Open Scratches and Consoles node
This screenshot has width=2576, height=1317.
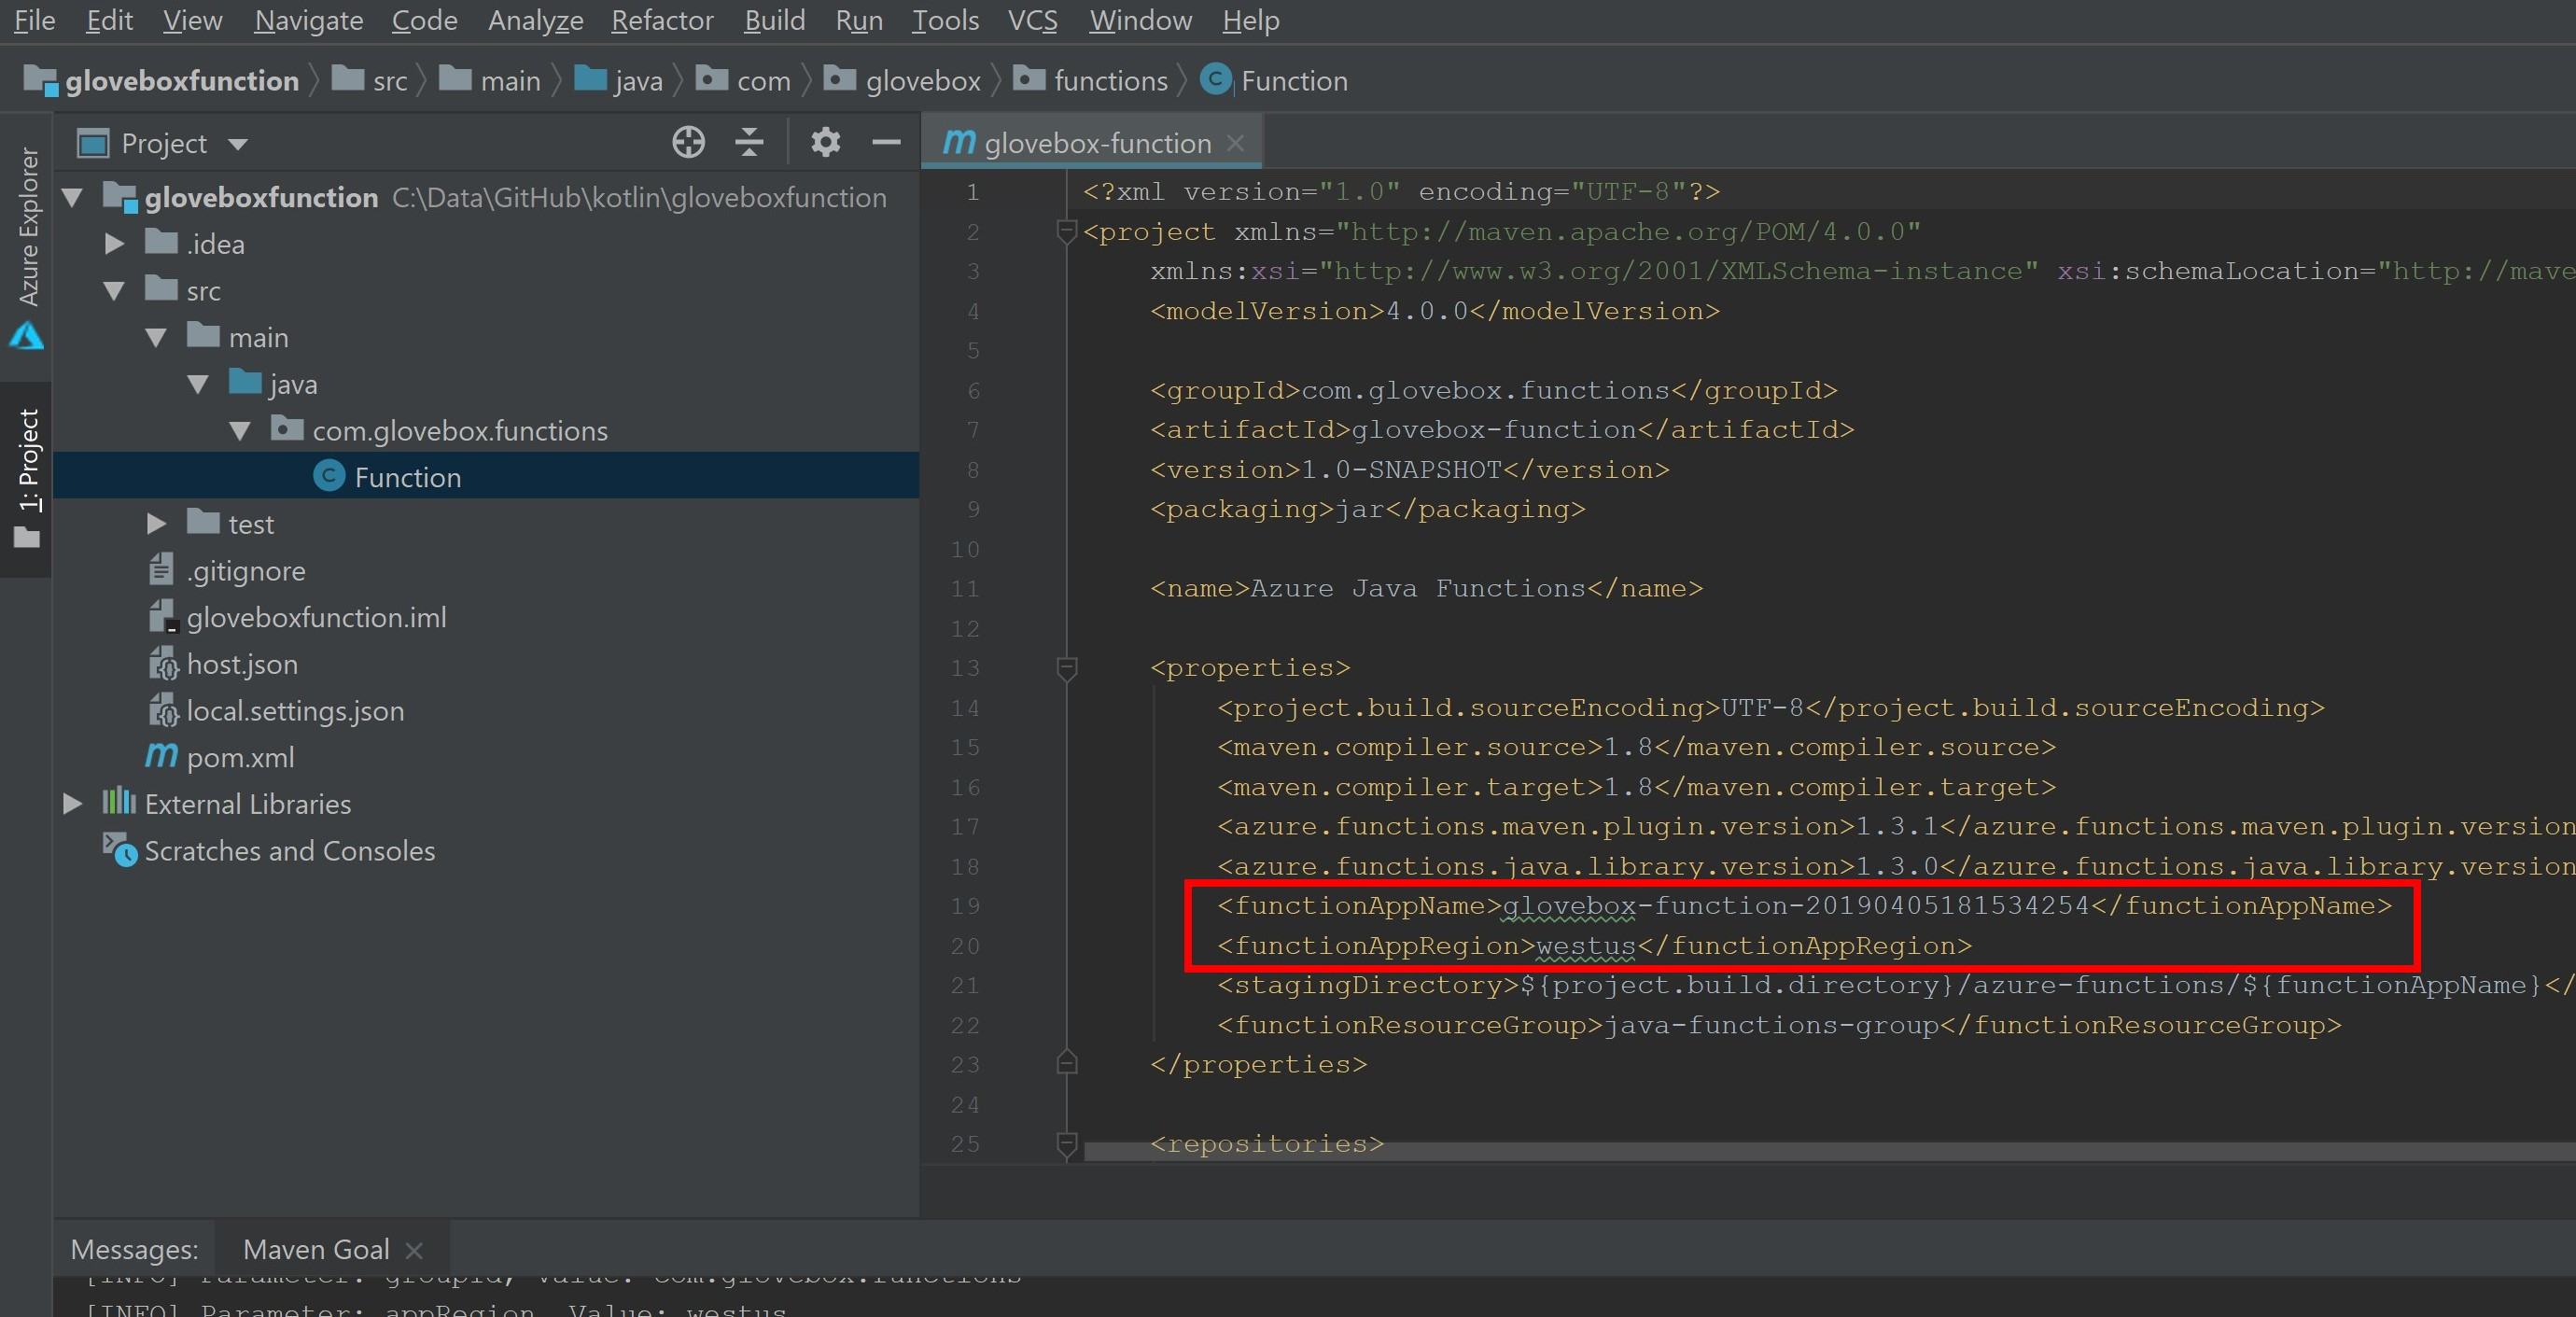(289, 851)
